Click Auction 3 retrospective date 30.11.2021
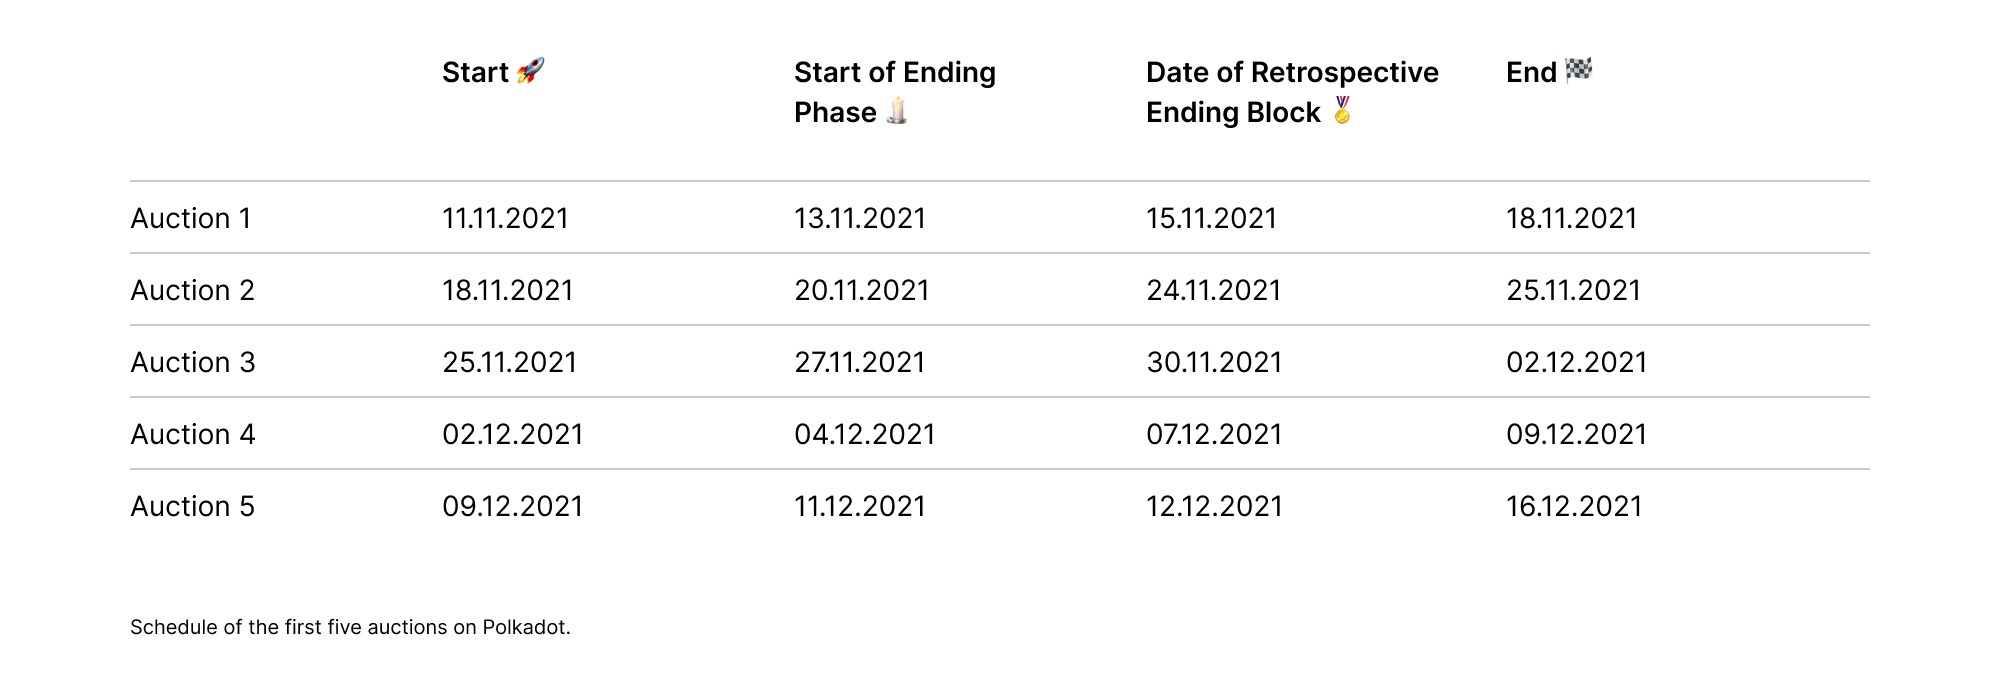Viewport: 2000px width, 688px height. (1213, 362)
